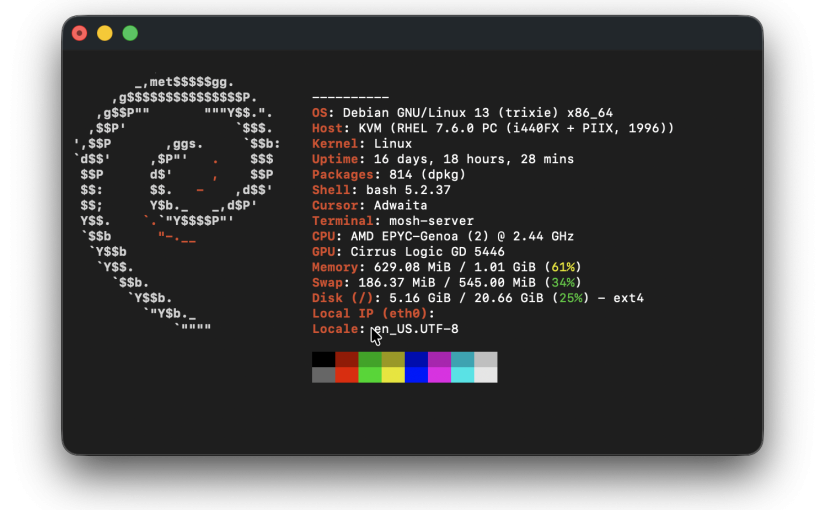Click the dark gray color swatch
The width and height of the screenshot is (825, 510).
324,375
